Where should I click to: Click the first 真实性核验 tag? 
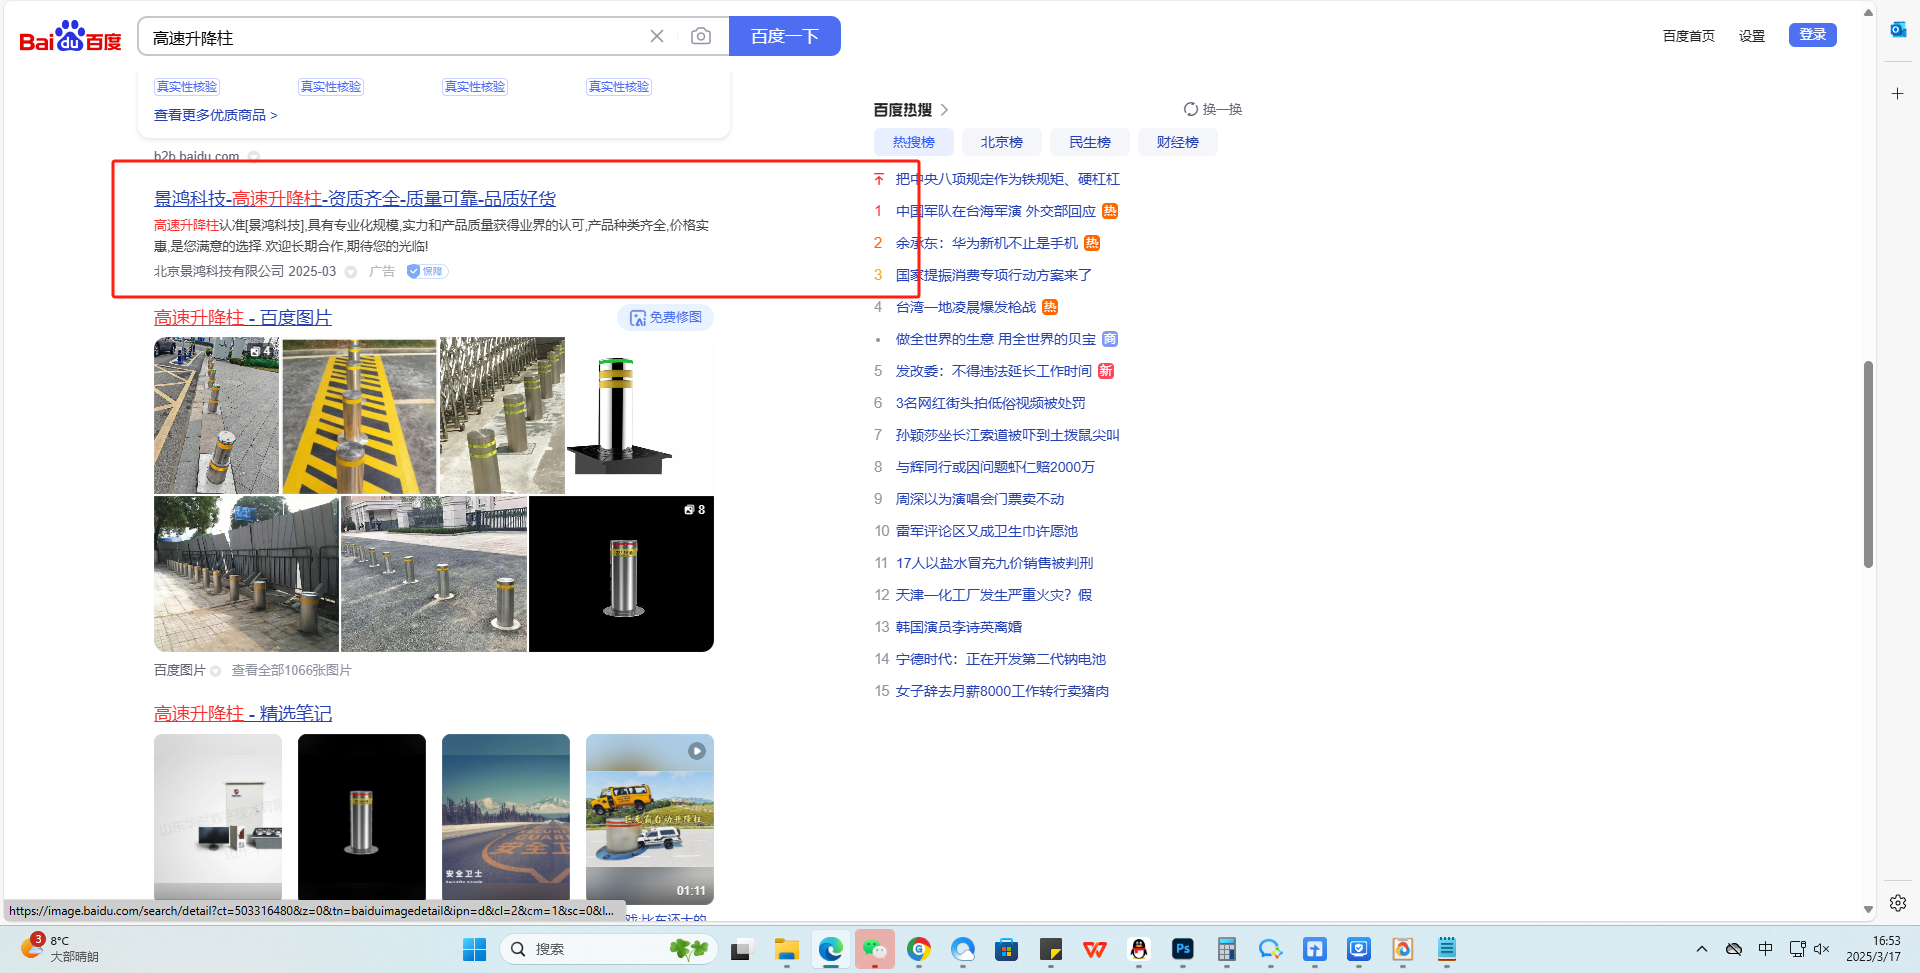coord(187,87)
